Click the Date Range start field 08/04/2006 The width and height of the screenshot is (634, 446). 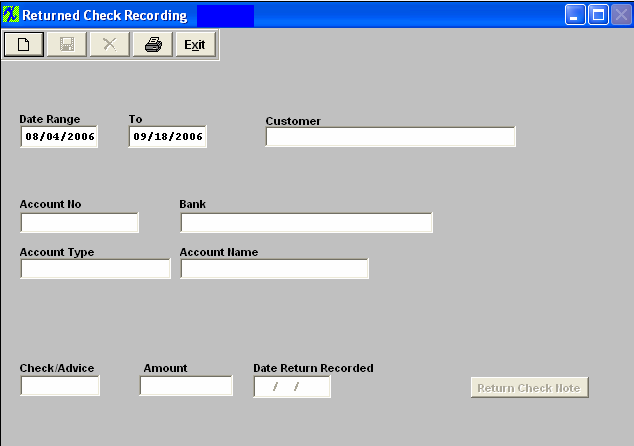[59, 137]
